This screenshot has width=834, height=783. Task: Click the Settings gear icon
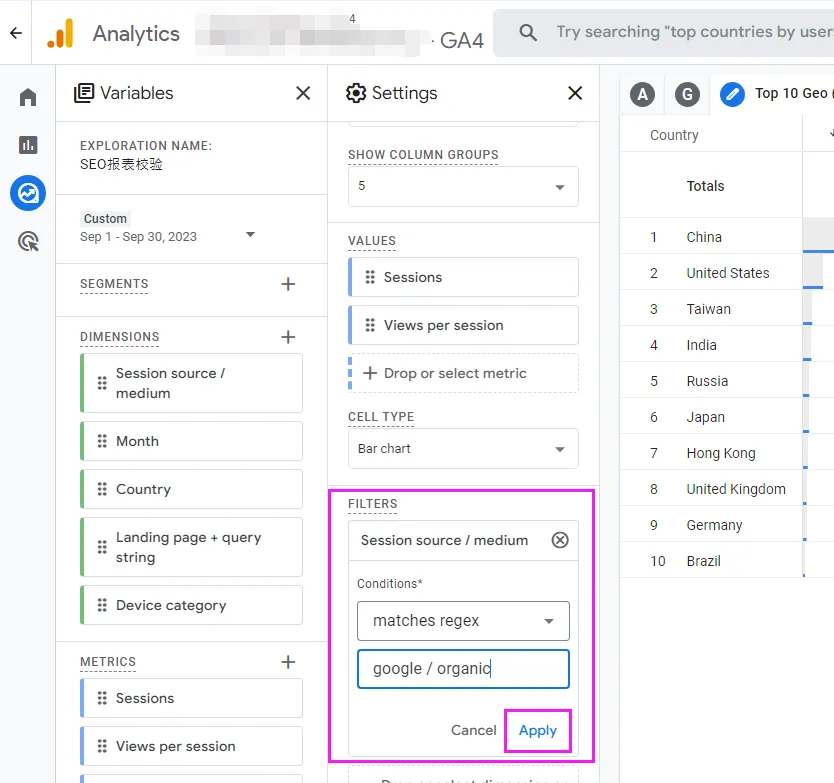pyautogui.click(x=356, y=93)
